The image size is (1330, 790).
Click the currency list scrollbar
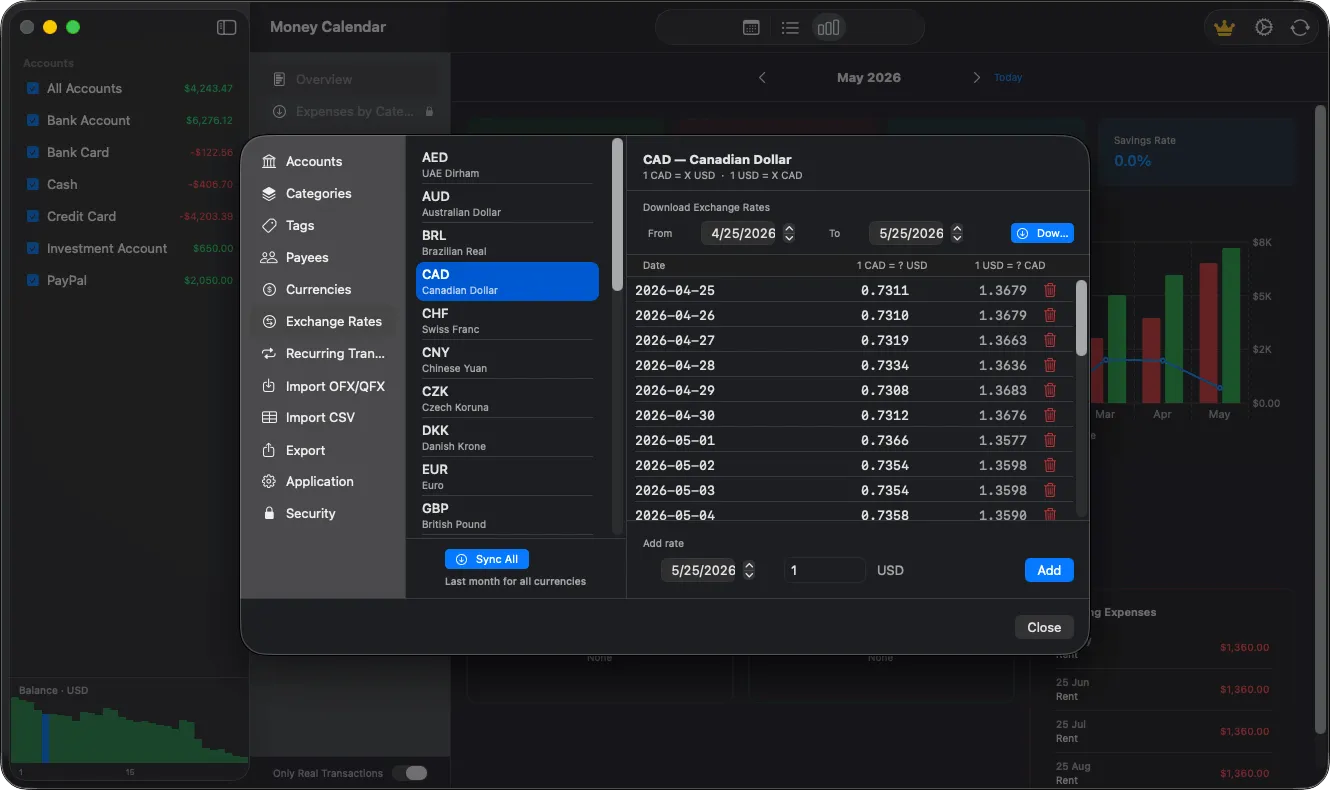(617, 214)
